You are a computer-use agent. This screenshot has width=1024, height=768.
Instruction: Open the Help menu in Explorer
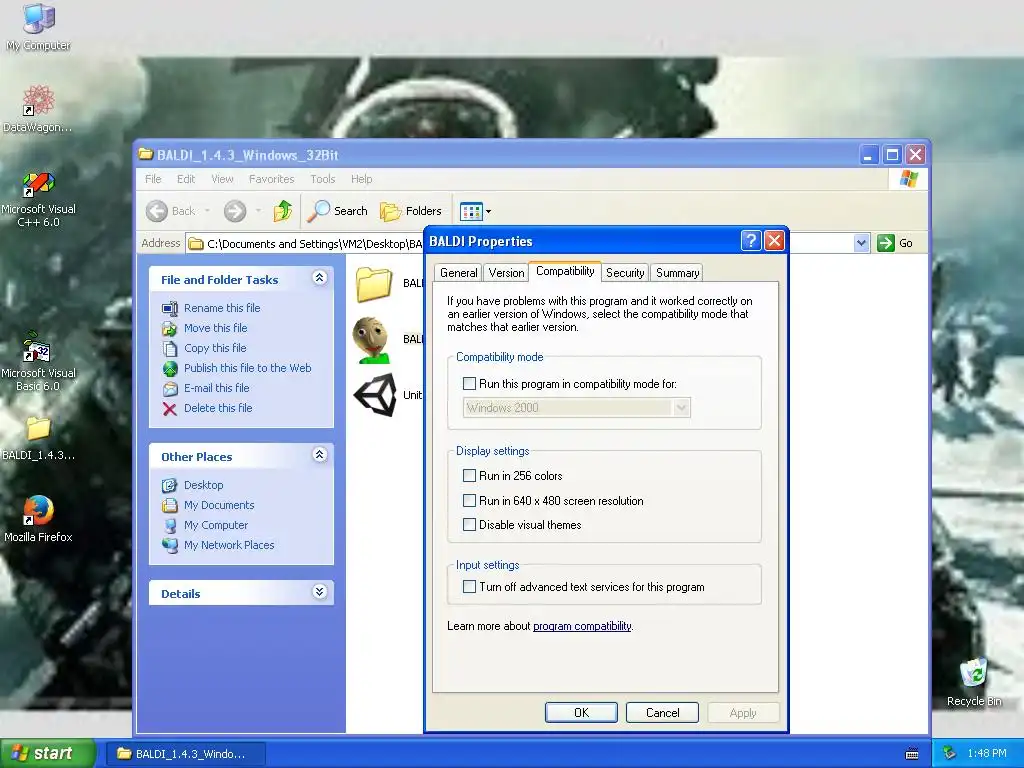click(361, 179)
